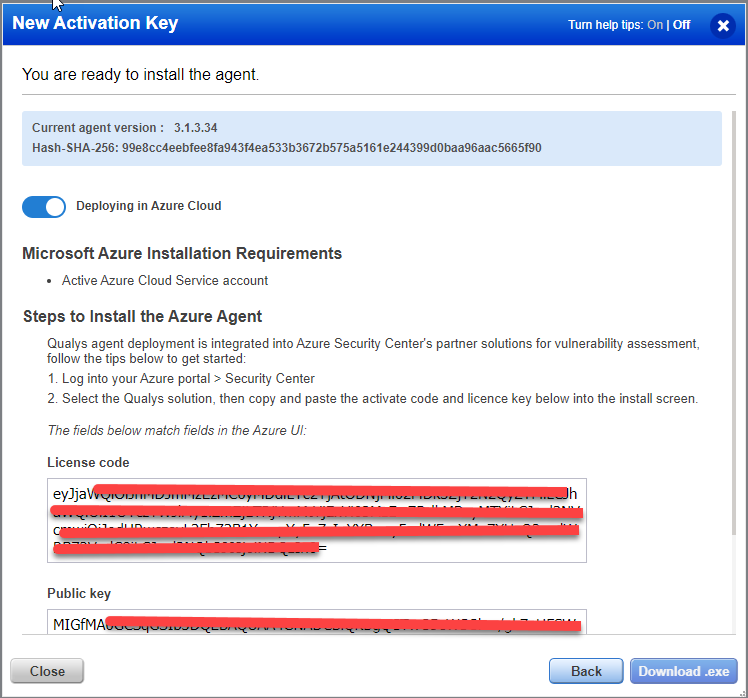The width and height of the screenshot is (748, 698).
Task: Go Back to previous step
Action: point(586,671)
